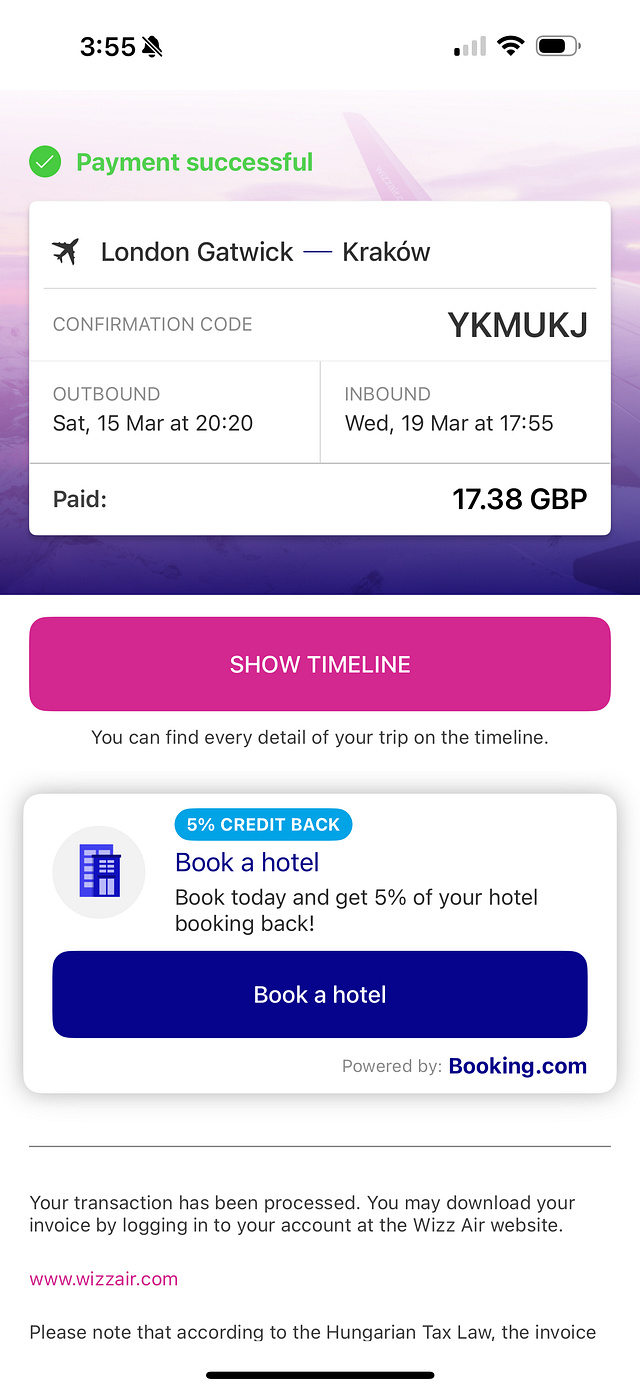640x1391 pixels.
Task: Tap the dark blue Book a hotel button
Action: pyautogui.click(x=320, y=994)
